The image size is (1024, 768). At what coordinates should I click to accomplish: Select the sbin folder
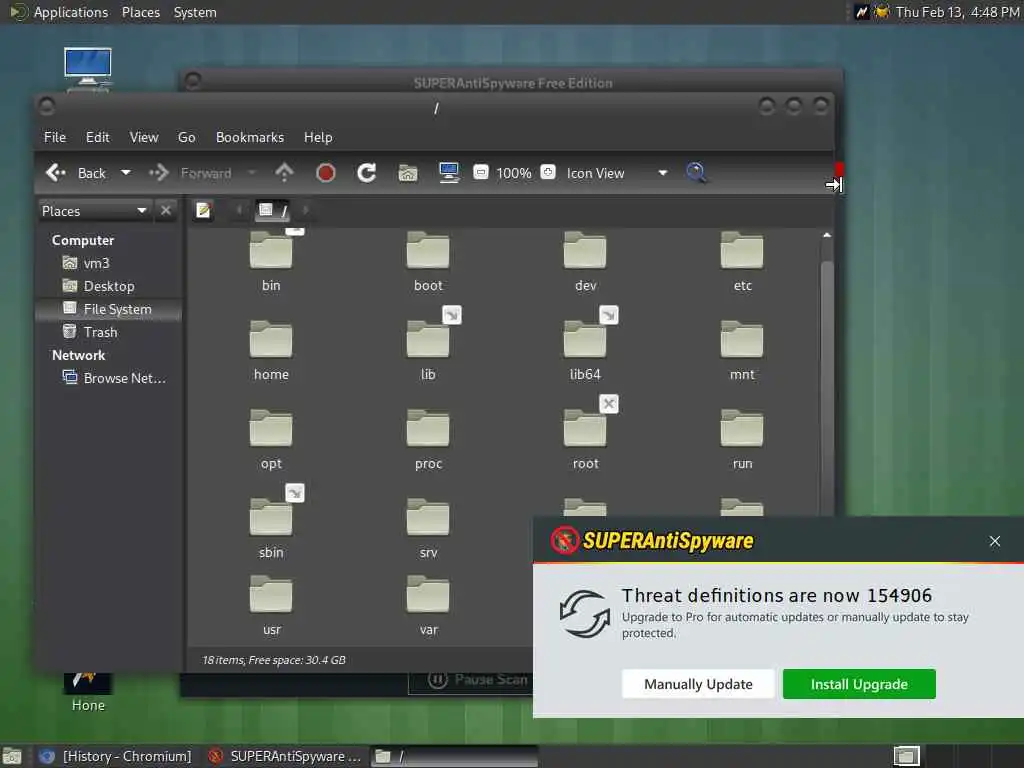click(271, 528)
